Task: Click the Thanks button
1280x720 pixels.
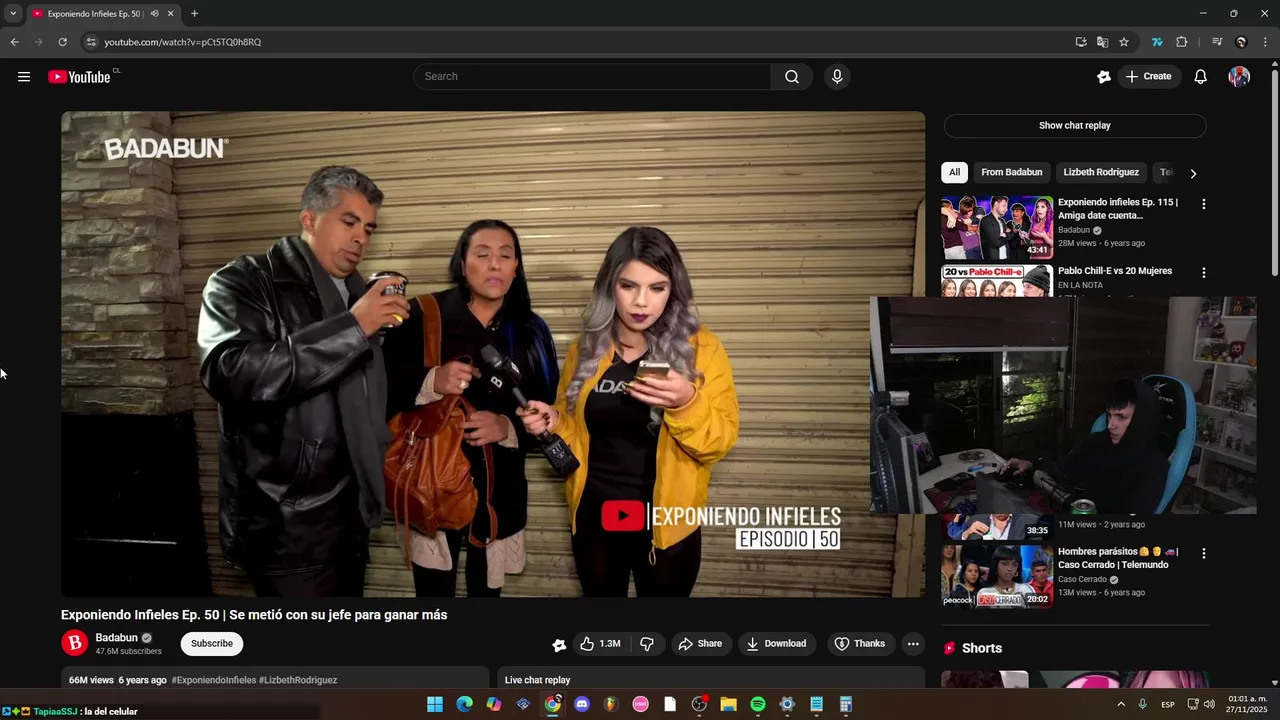Action: (x=860, y=644)
